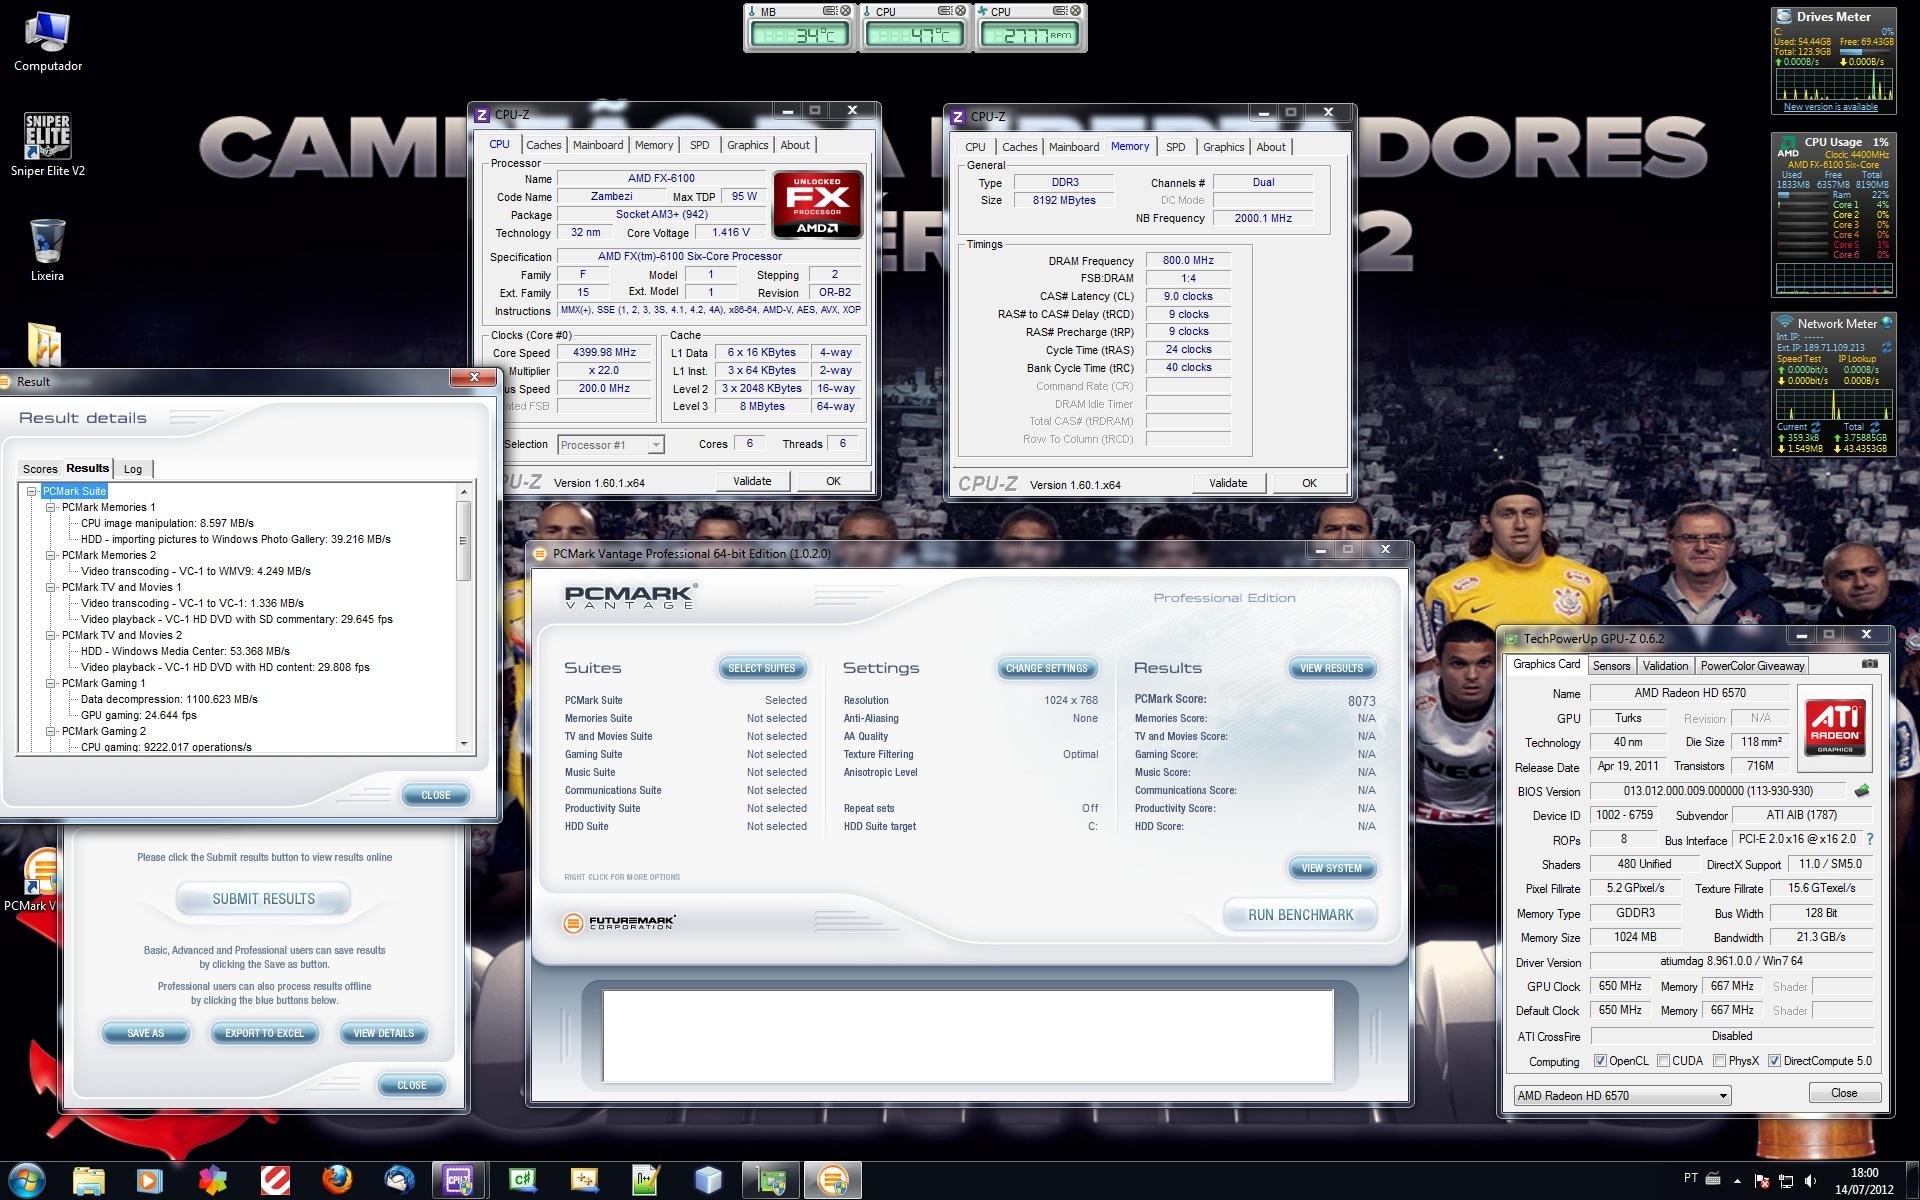Click the MB temperature gadget settings icon
1920x1200 pixels.
point(830,11)
